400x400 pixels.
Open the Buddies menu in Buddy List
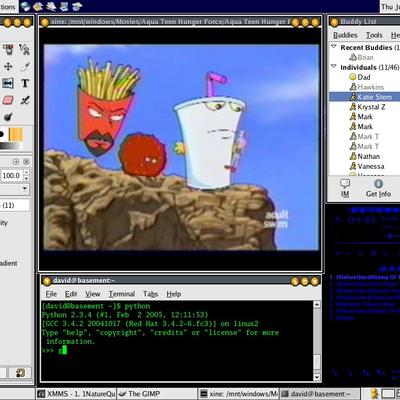click(x=345, y=35)
